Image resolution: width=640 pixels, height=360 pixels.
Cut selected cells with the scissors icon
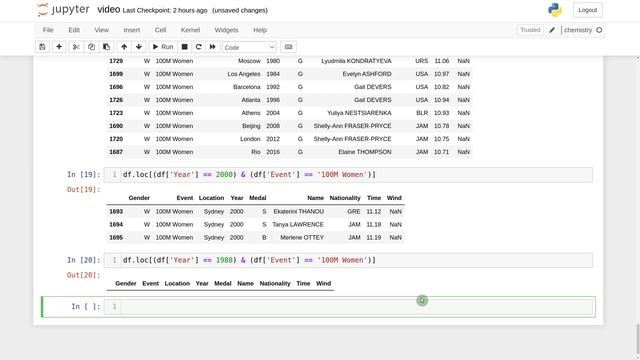pyautogui.click(x=76, y=47)
